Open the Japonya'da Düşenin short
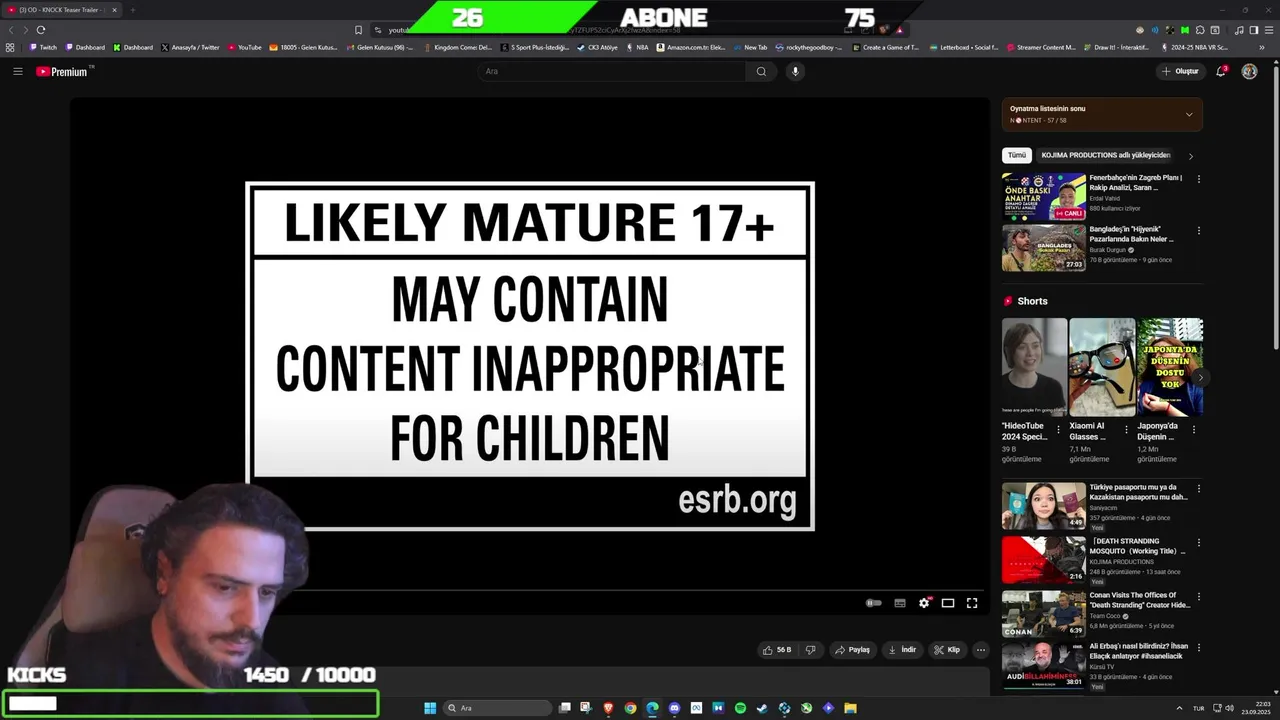Image resolution: width=1280 pixels, height=720 pixels. pyautogui.click(x=1170, y=367)
